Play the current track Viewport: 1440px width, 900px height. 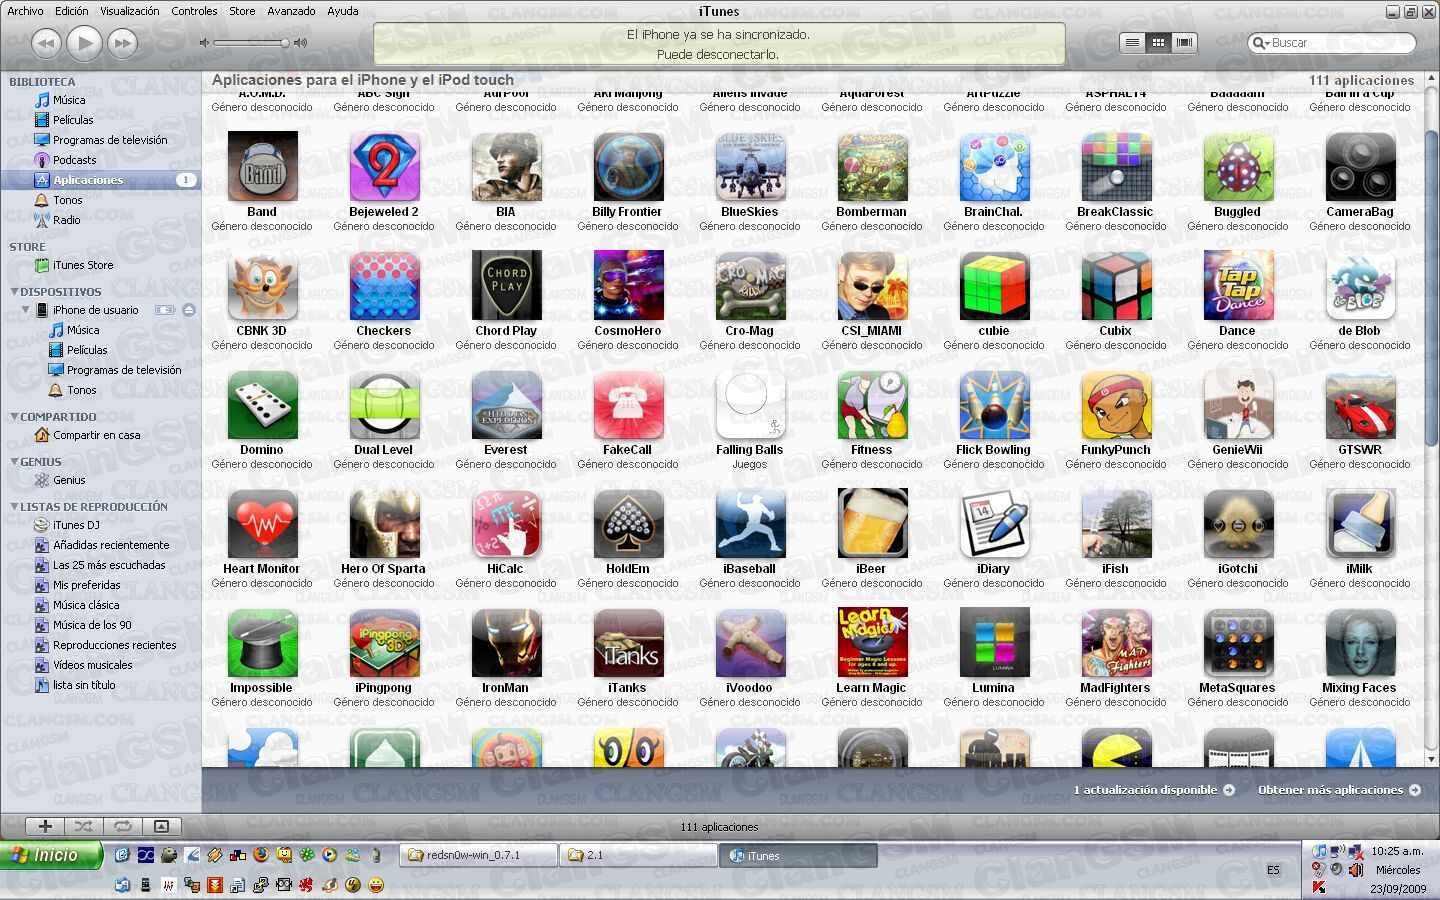[x=84, y=43]
